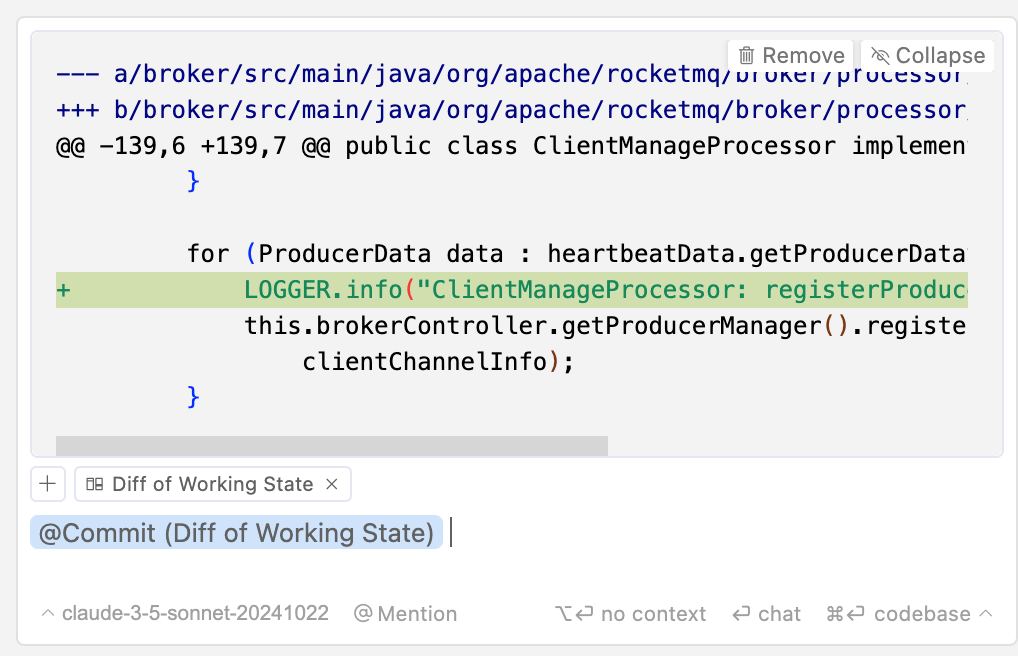Send using the codebase option
1018x656 pixels.
(899, 614)
